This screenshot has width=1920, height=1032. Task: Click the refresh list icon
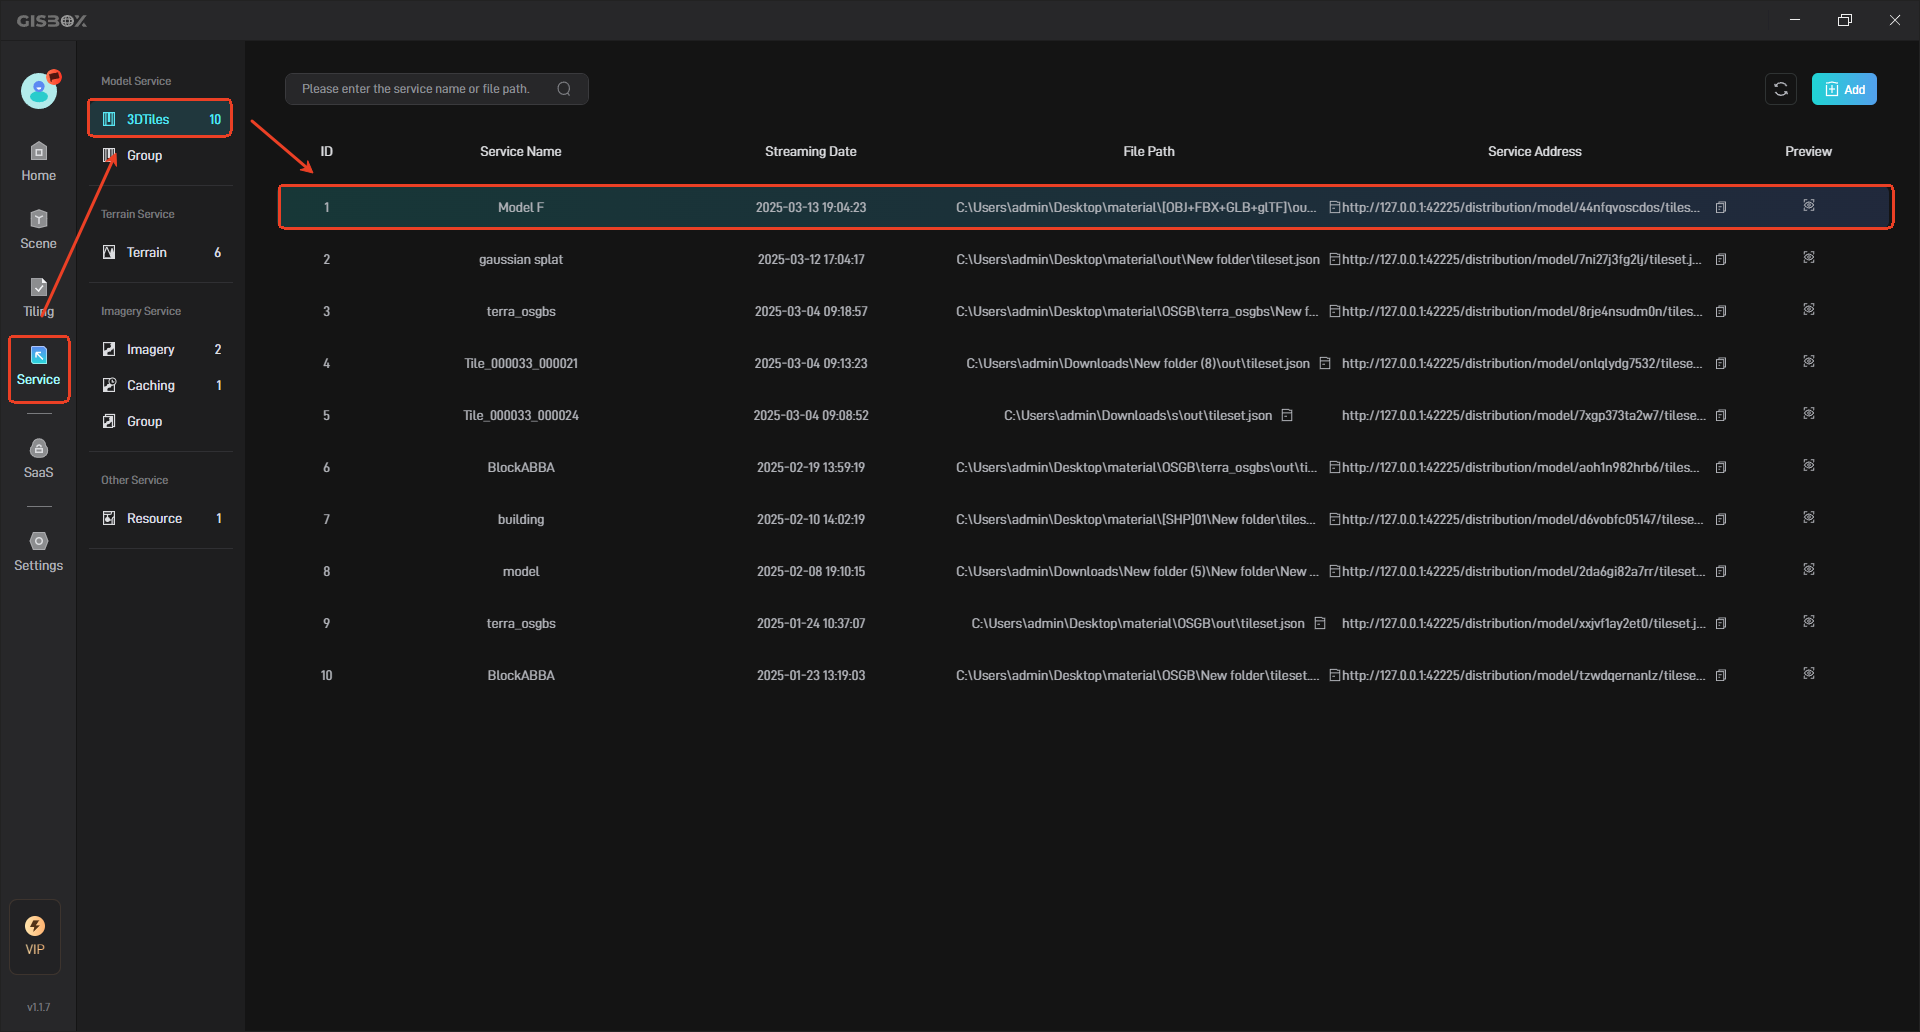coord(1781,89)
